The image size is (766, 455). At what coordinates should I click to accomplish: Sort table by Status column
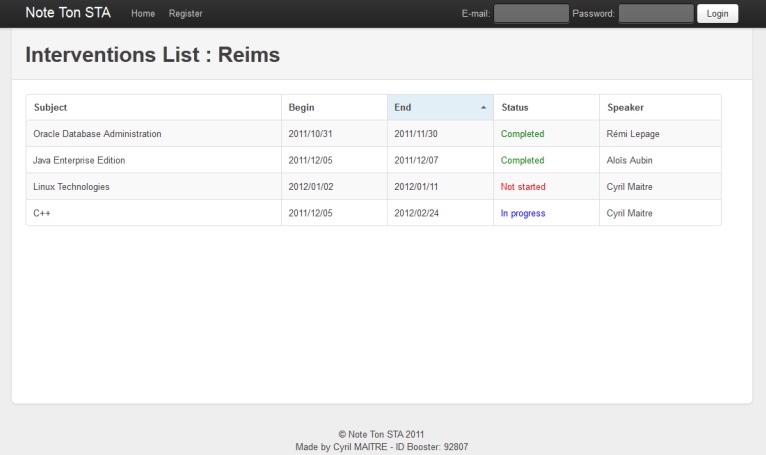tap(546, 108)
